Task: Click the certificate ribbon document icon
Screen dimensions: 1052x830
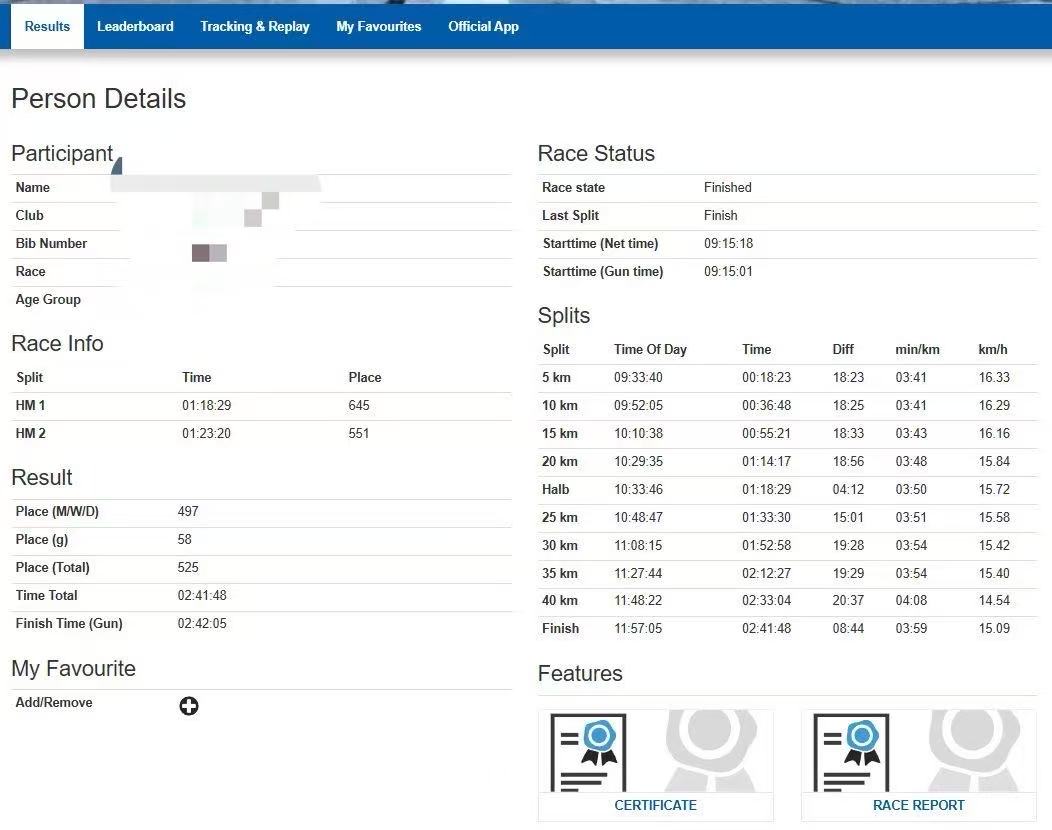Action: (x=588, y=752)
